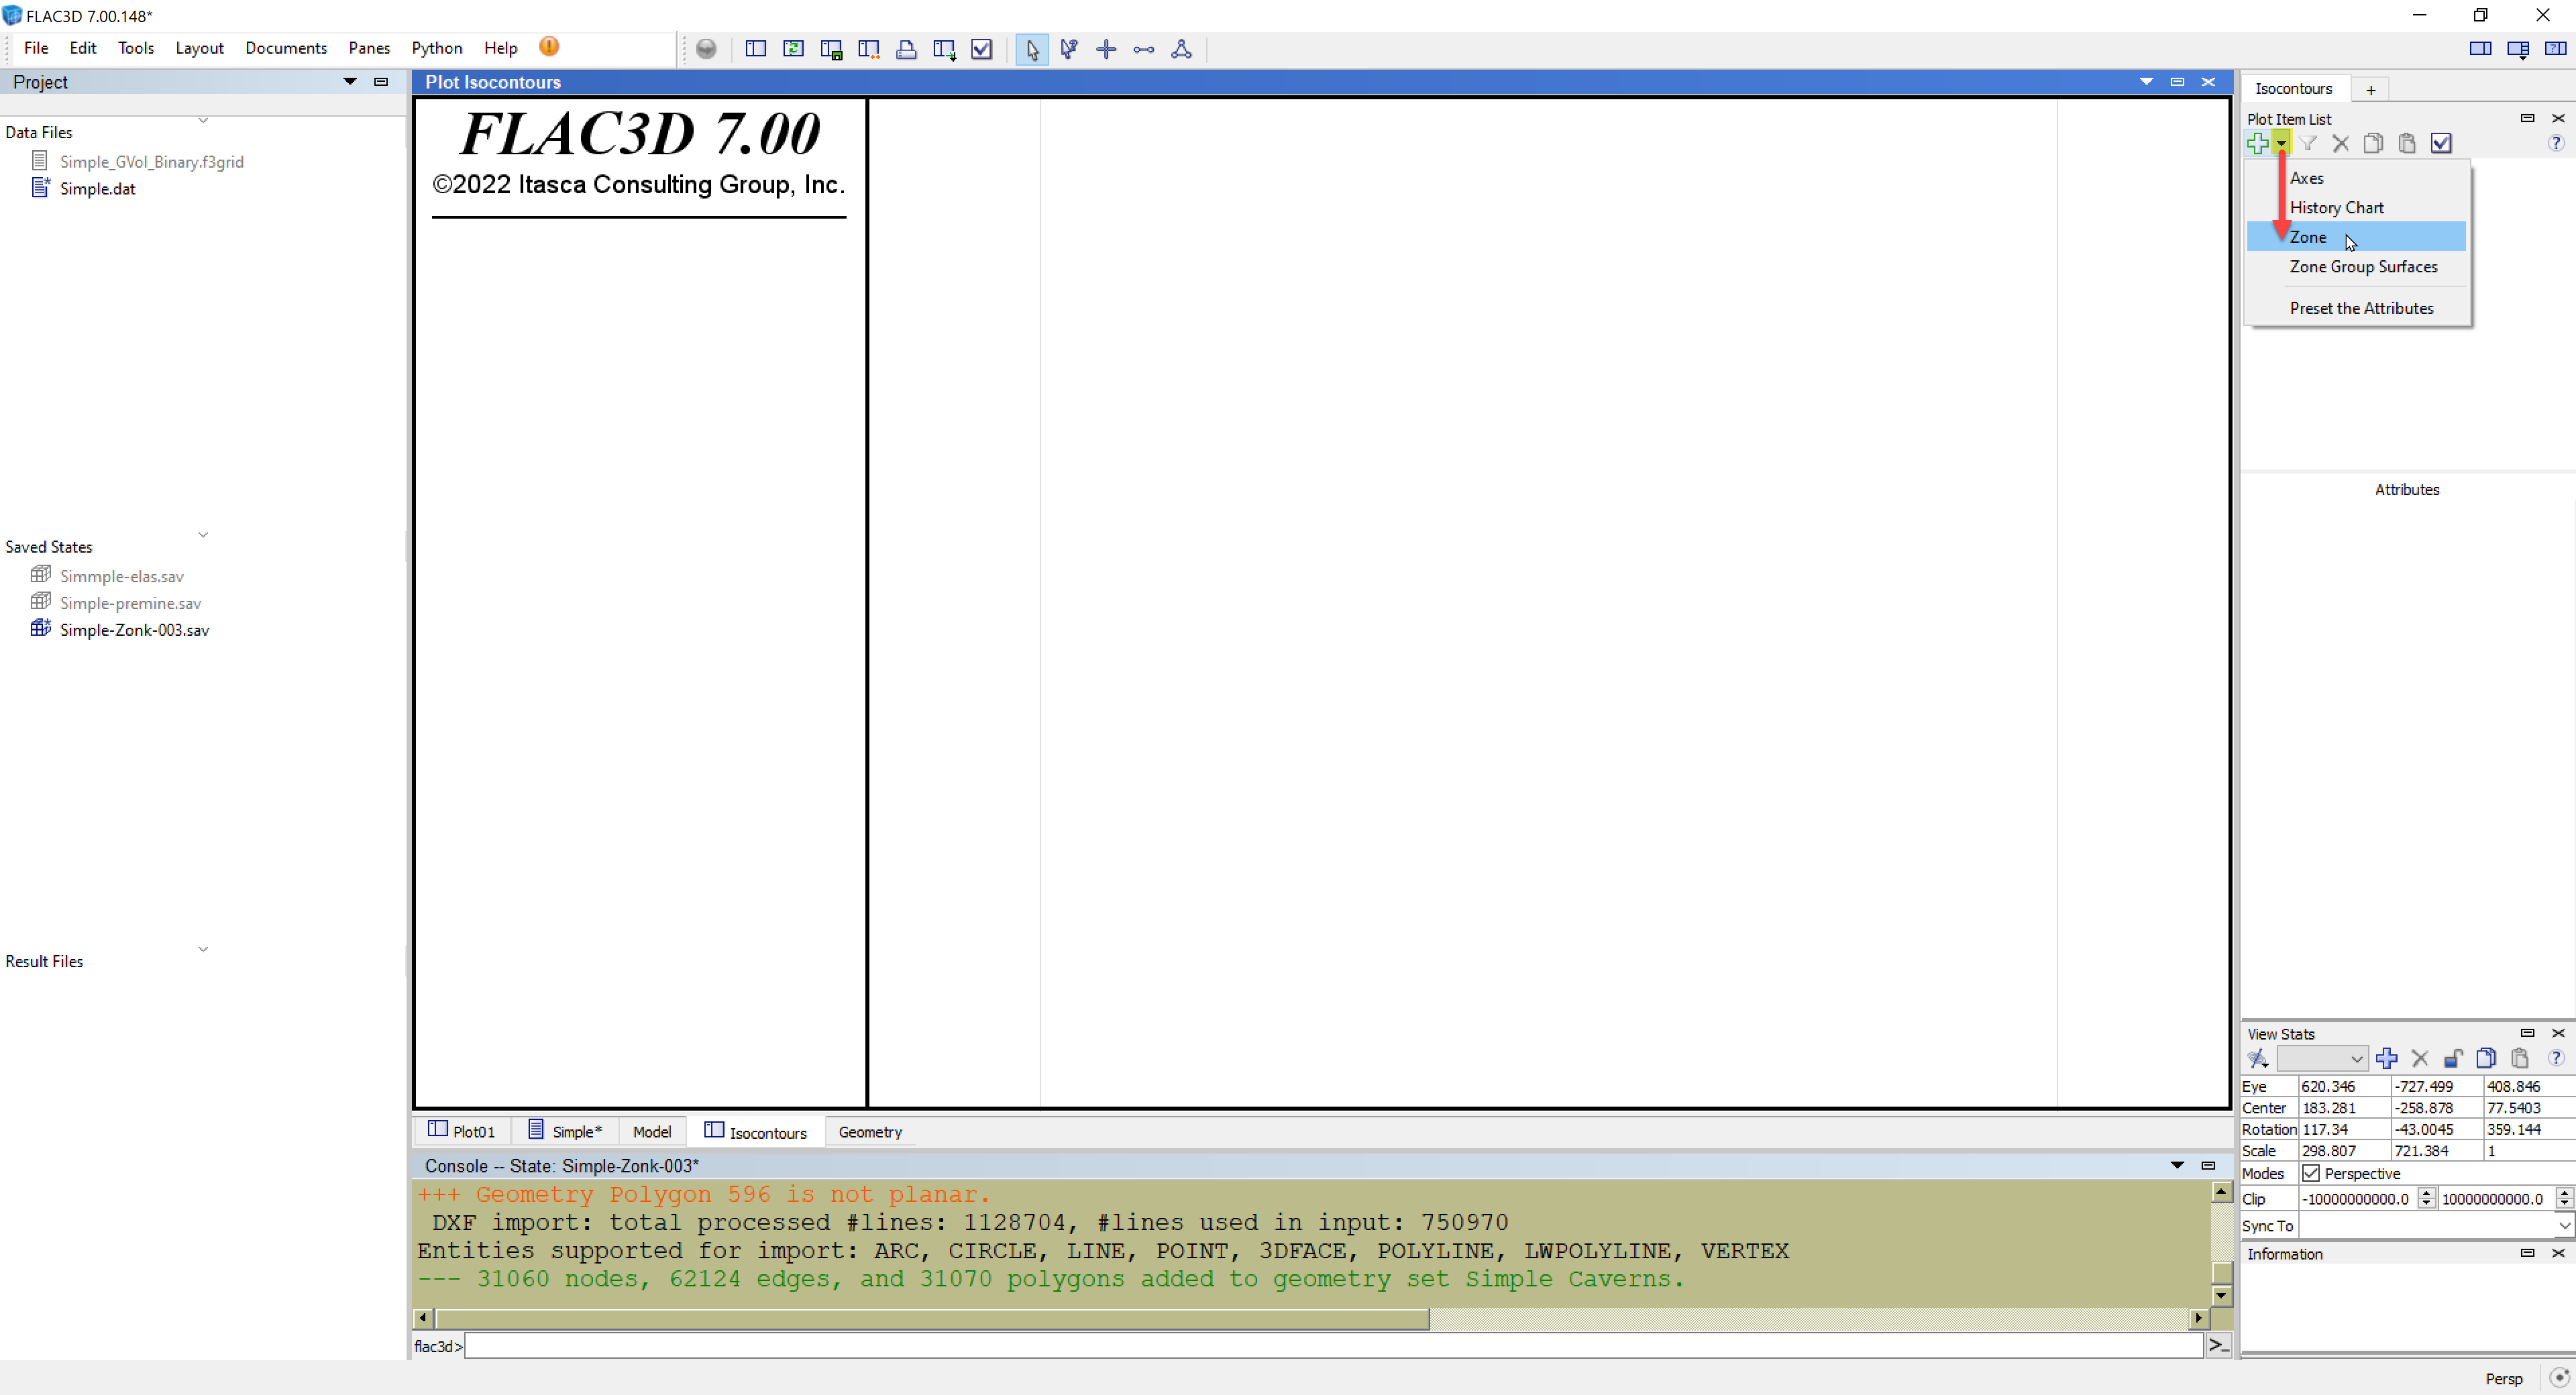Viewport: 2576px width, 1395px height.
Task: Select the triangle plane-definition tool icon
Action: (x=1181, y=49)
